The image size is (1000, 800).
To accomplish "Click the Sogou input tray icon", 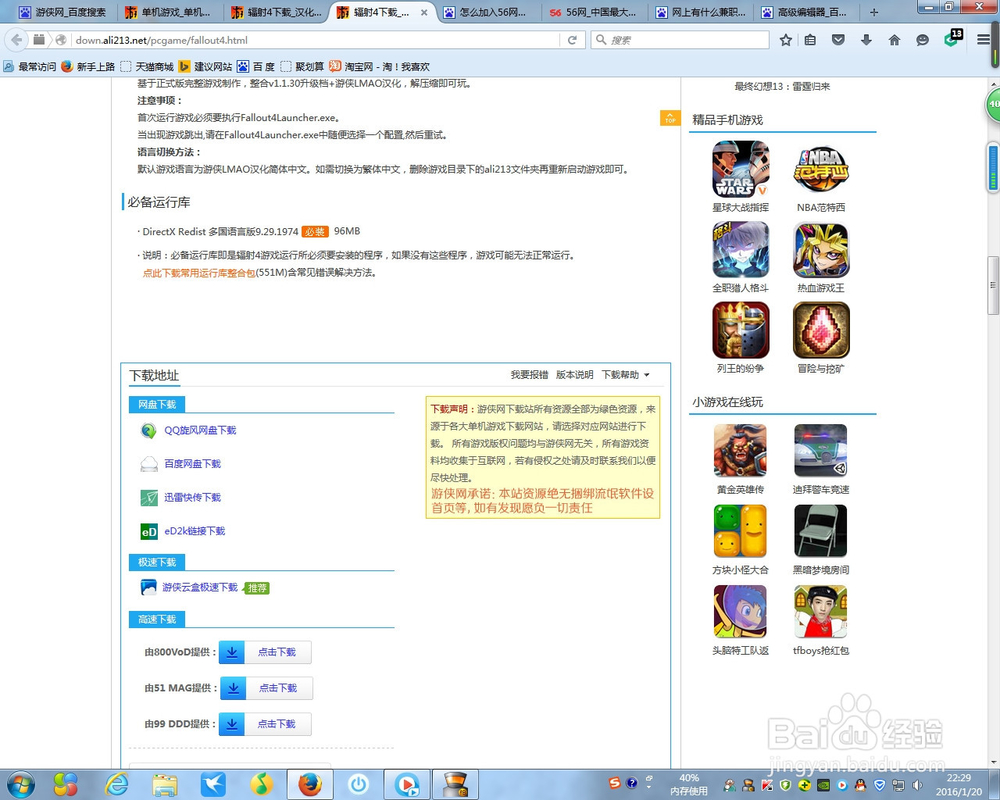I will (614, 783).
